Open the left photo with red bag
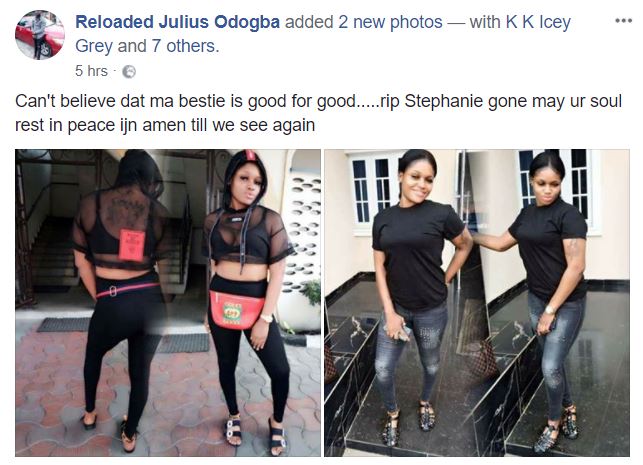 [168, 303]
